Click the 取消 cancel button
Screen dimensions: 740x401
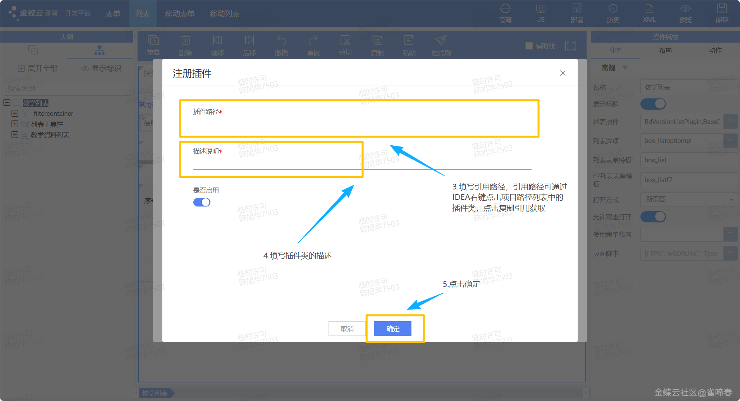347,328
